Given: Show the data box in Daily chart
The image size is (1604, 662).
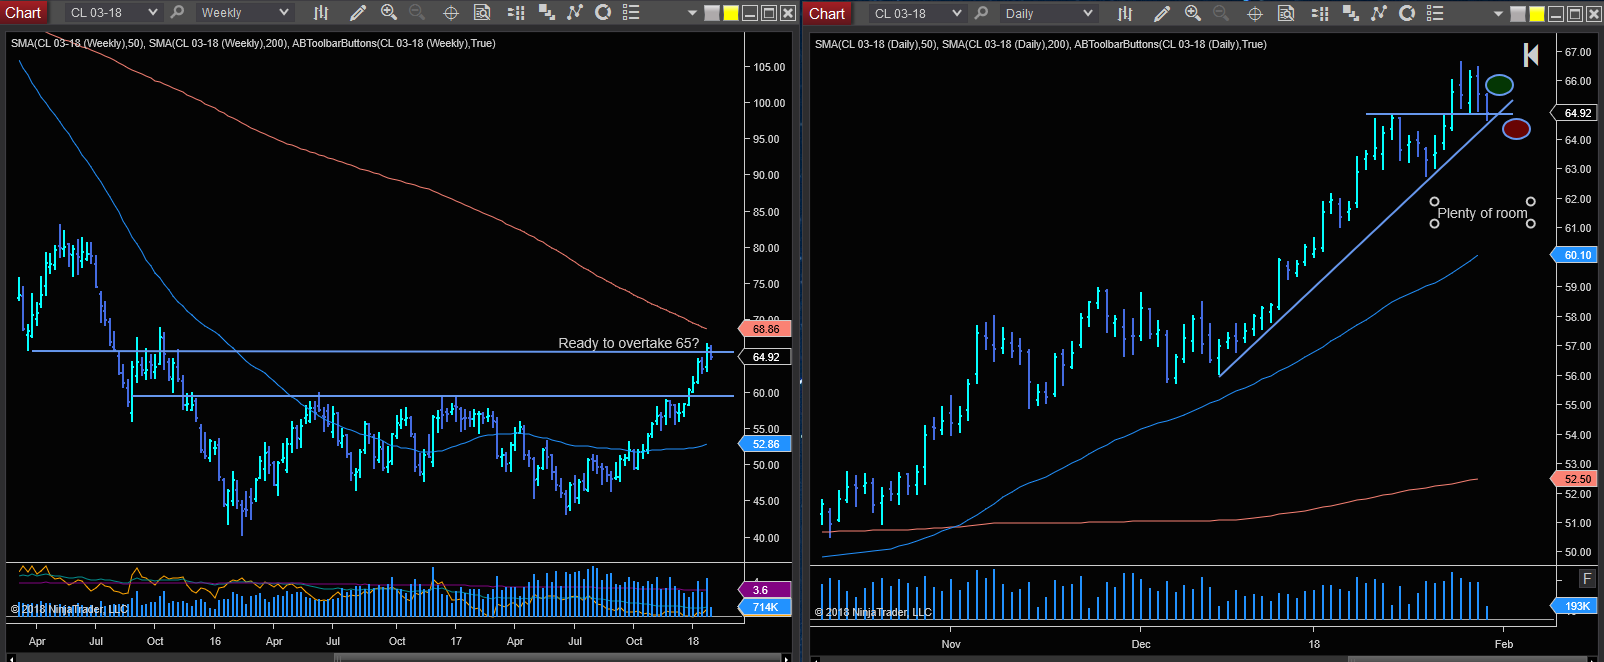Looking at the screenshot, I should [x=1286, y=13].
